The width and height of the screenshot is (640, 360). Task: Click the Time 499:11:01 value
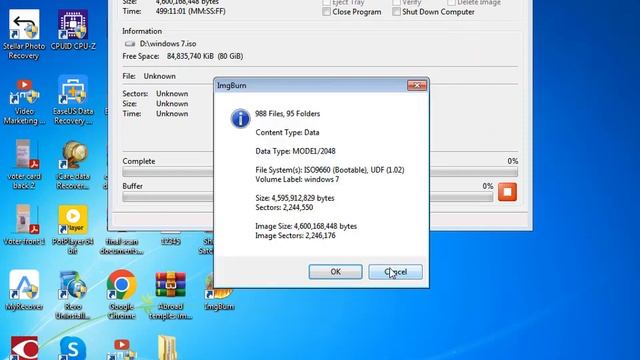coord(190,12)
